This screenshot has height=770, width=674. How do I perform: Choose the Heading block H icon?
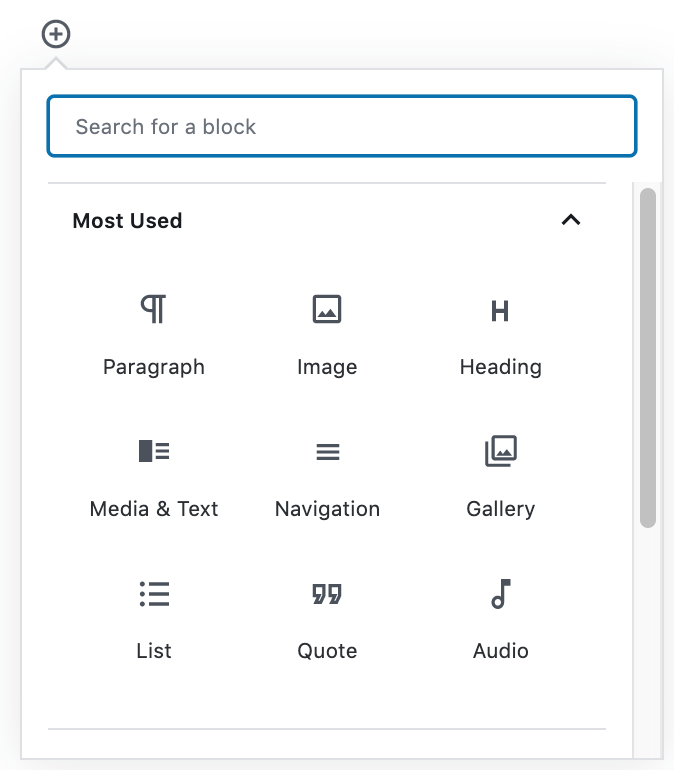point(500,311)
